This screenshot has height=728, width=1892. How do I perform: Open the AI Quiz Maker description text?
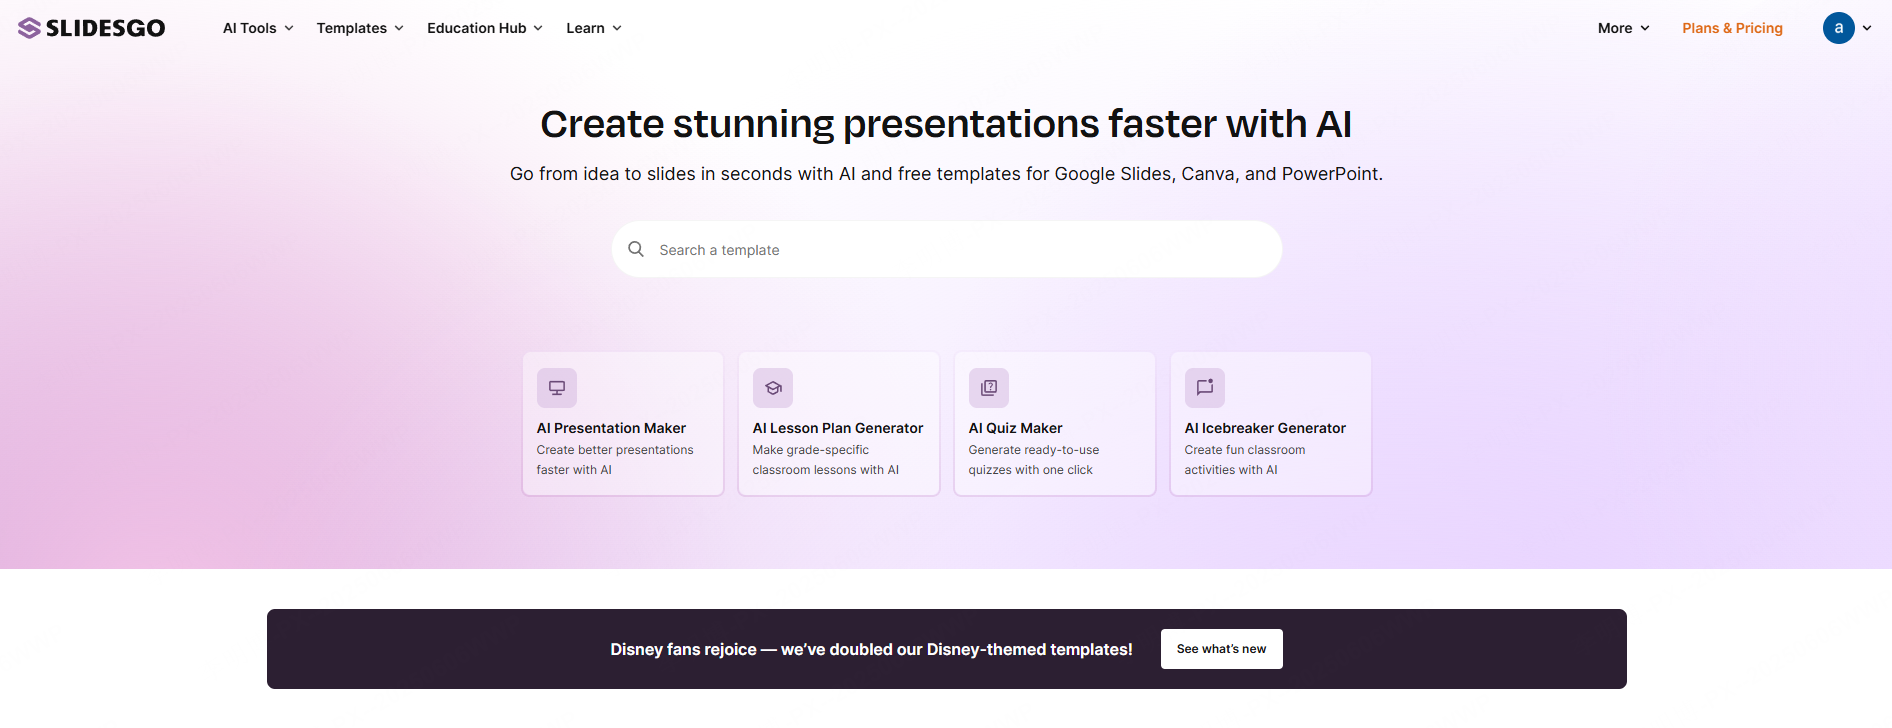(1033, 460)
